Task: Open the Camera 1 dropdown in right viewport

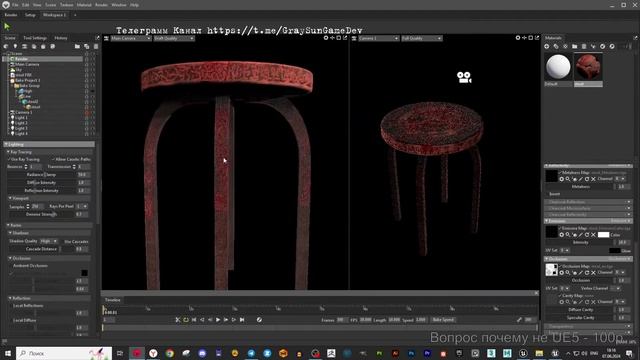Action: [378, 38]
